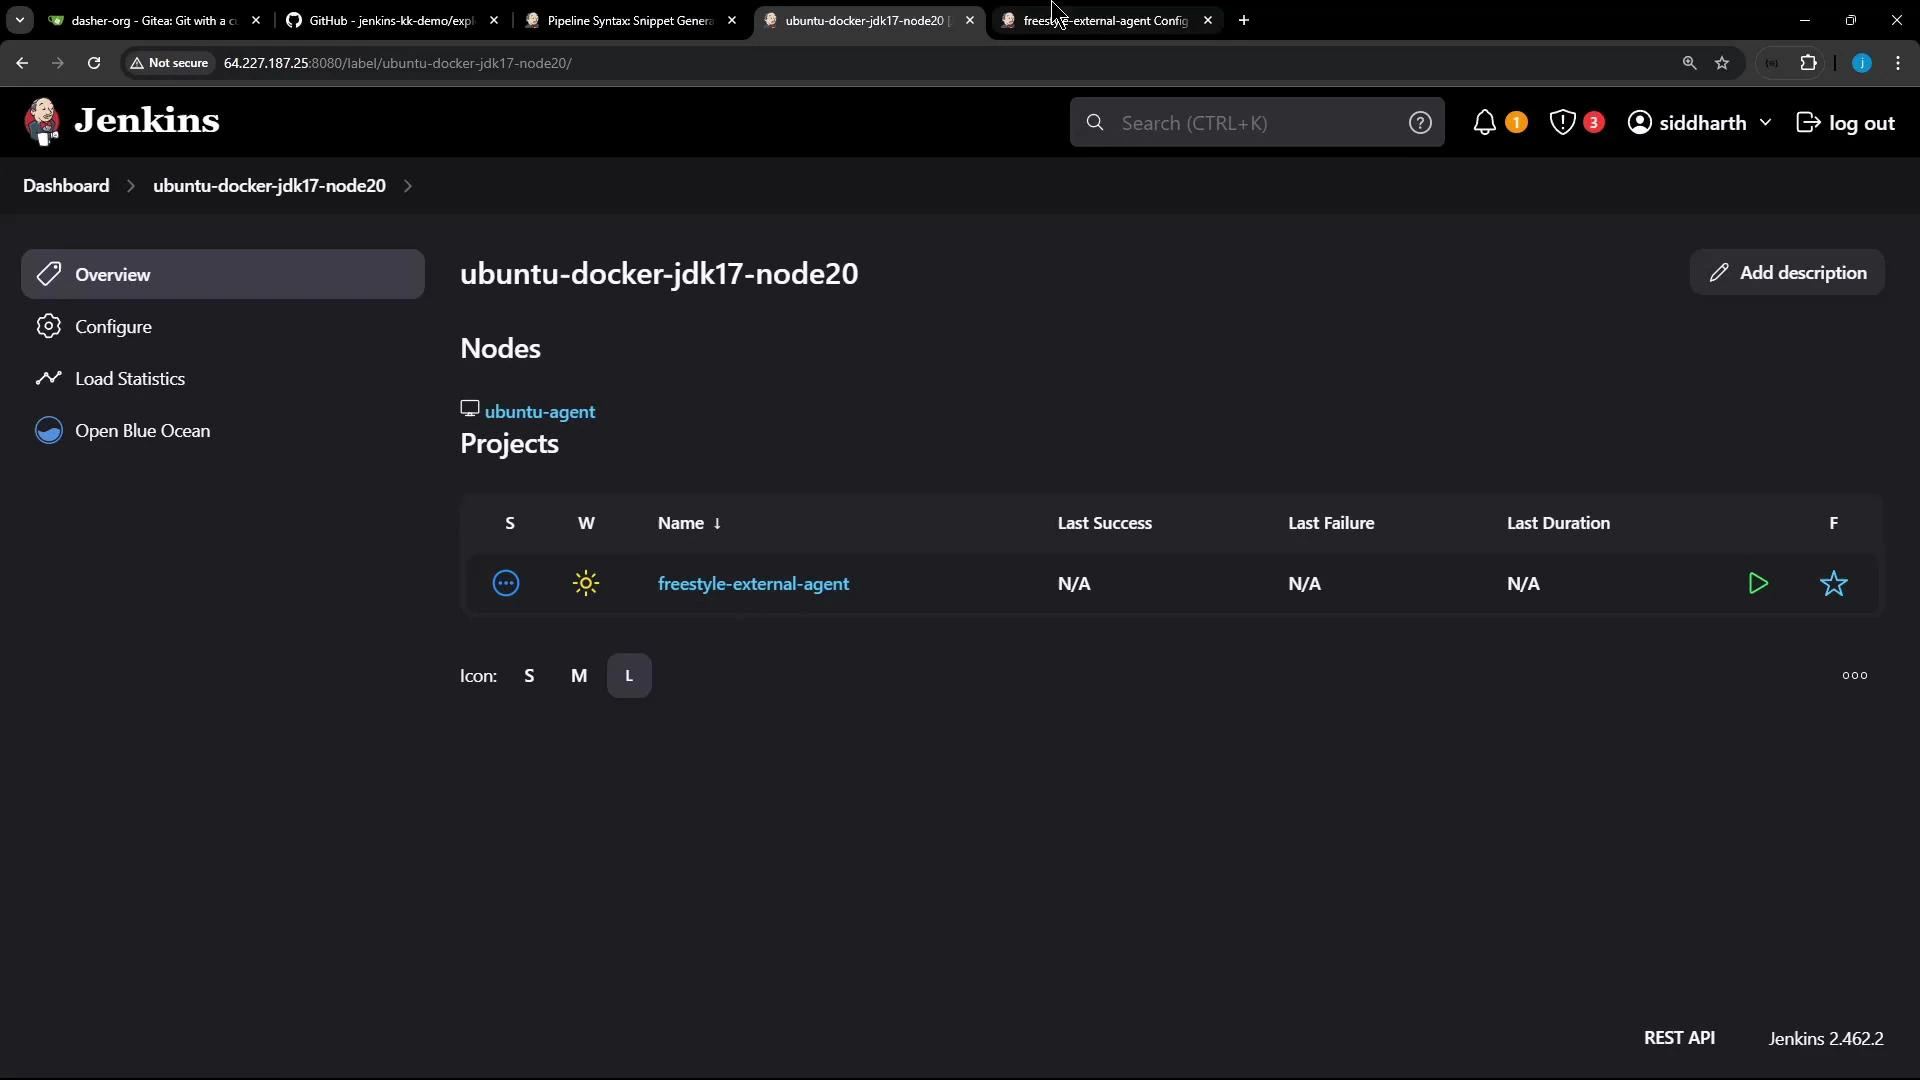
Task: Trigger a build with the play icon
Action: point(1758,583)
